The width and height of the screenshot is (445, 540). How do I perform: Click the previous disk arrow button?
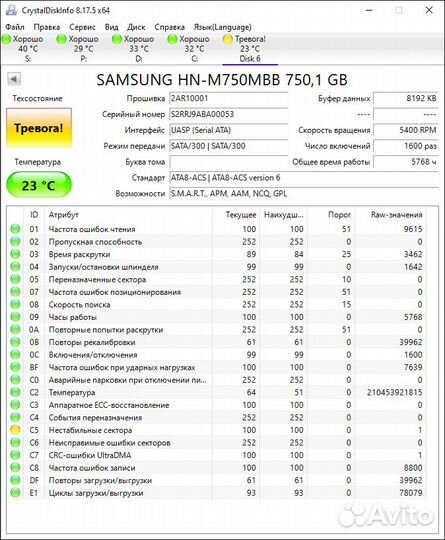tap(14, 79)
